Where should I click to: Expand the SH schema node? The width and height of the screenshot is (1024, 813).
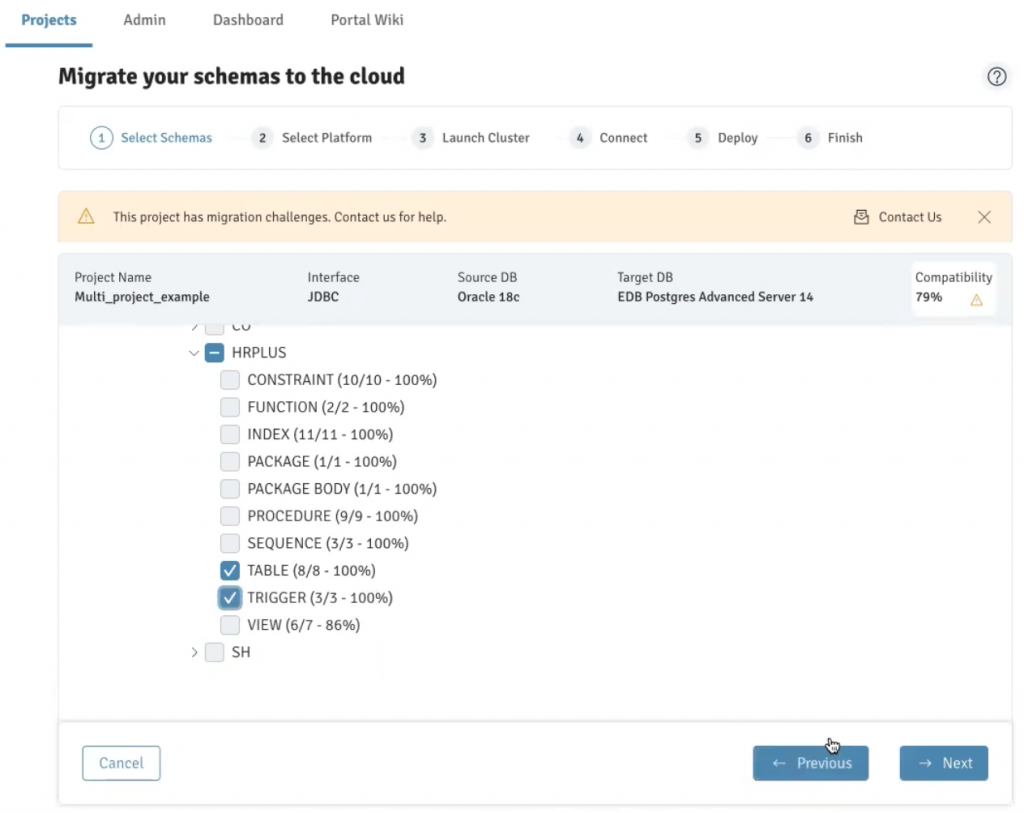[194, 652]
